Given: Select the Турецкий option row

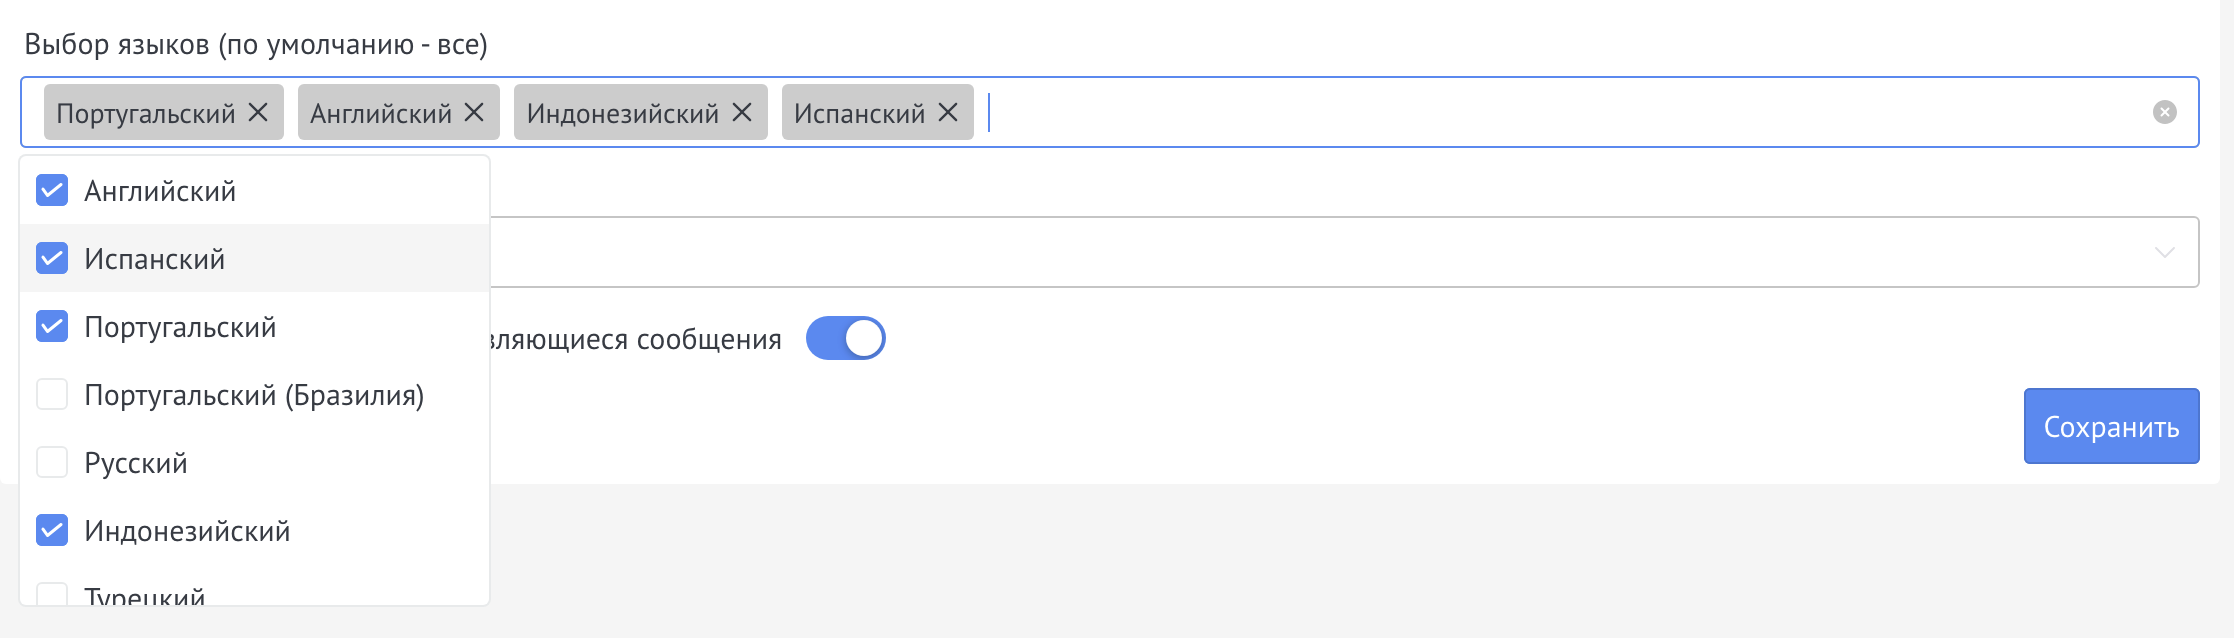Looking at the screenshot, I should (x=145, y=596).
